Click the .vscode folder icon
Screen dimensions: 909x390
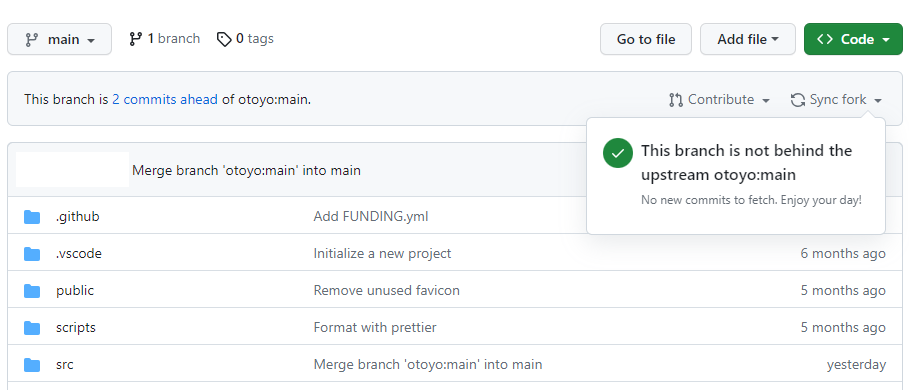click(x=32, y=254)
